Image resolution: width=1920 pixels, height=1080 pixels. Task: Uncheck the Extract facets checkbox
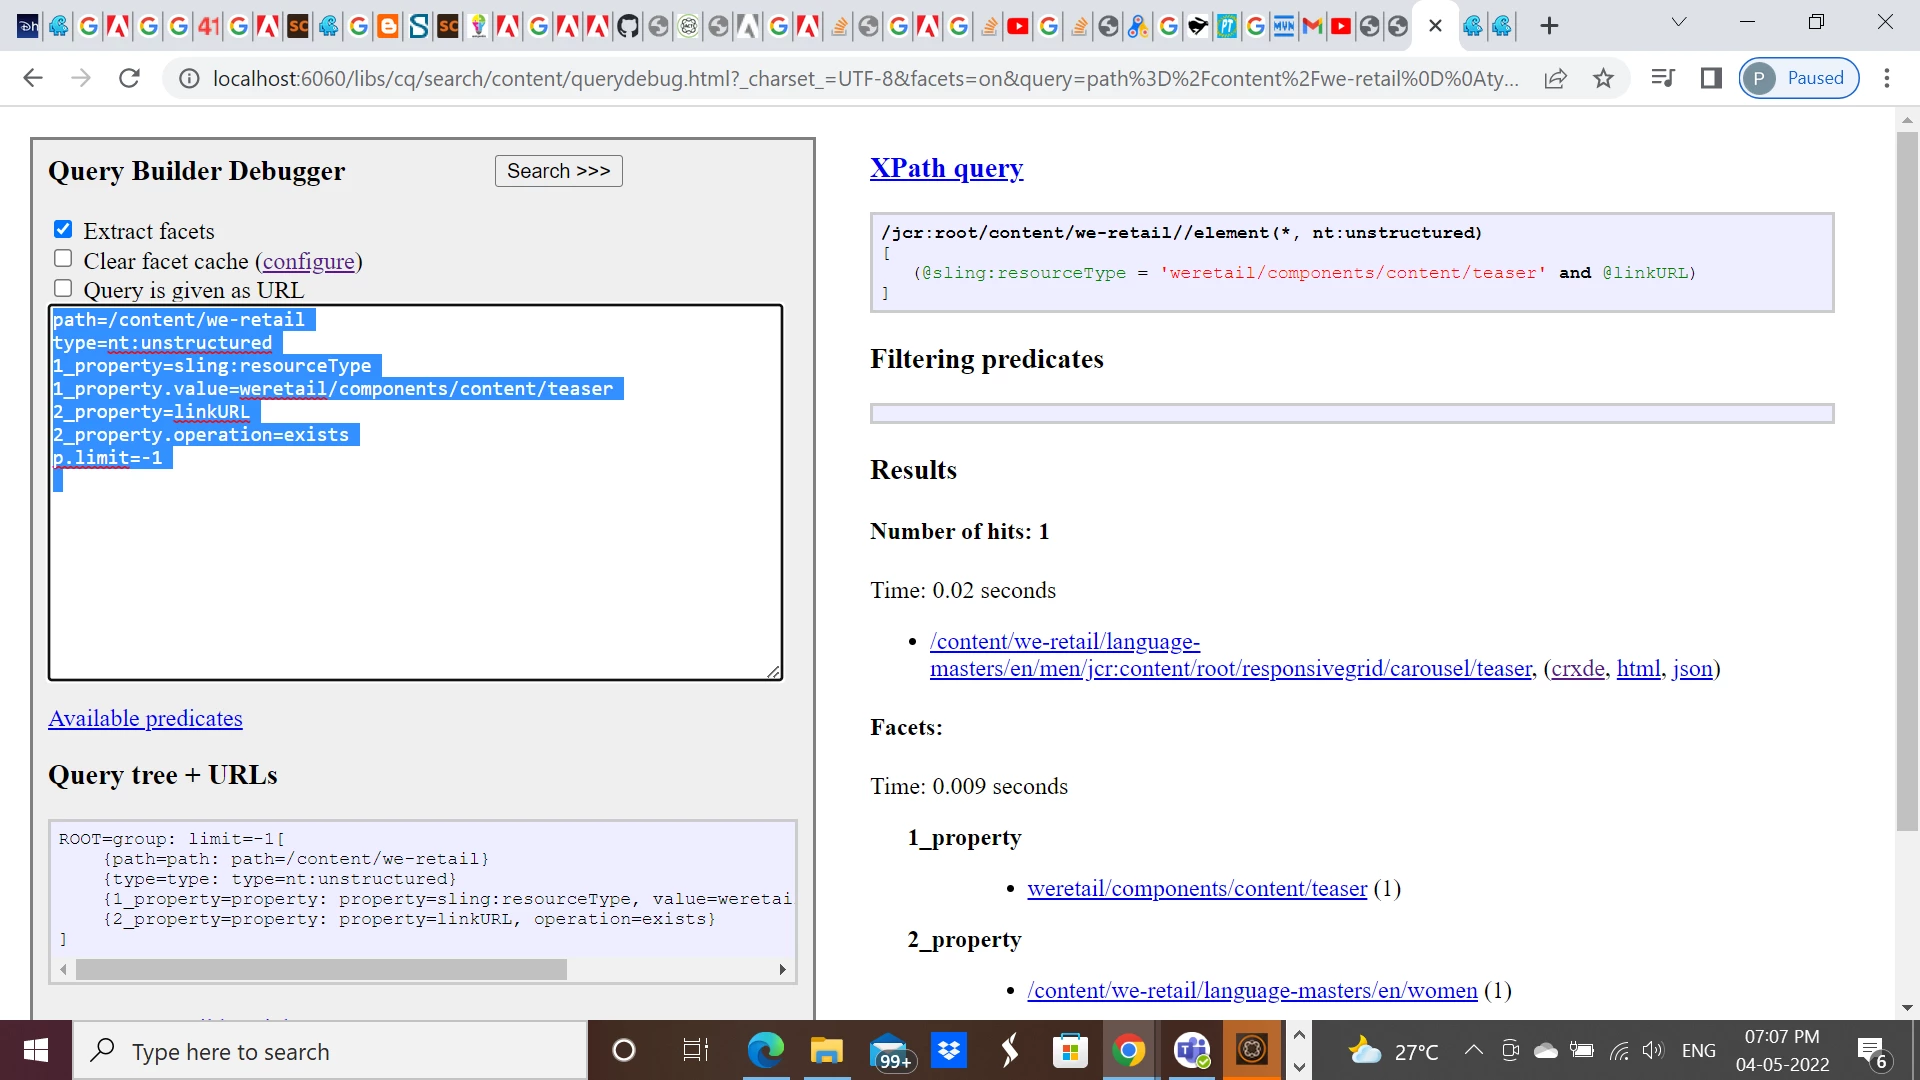click(63, 230)
